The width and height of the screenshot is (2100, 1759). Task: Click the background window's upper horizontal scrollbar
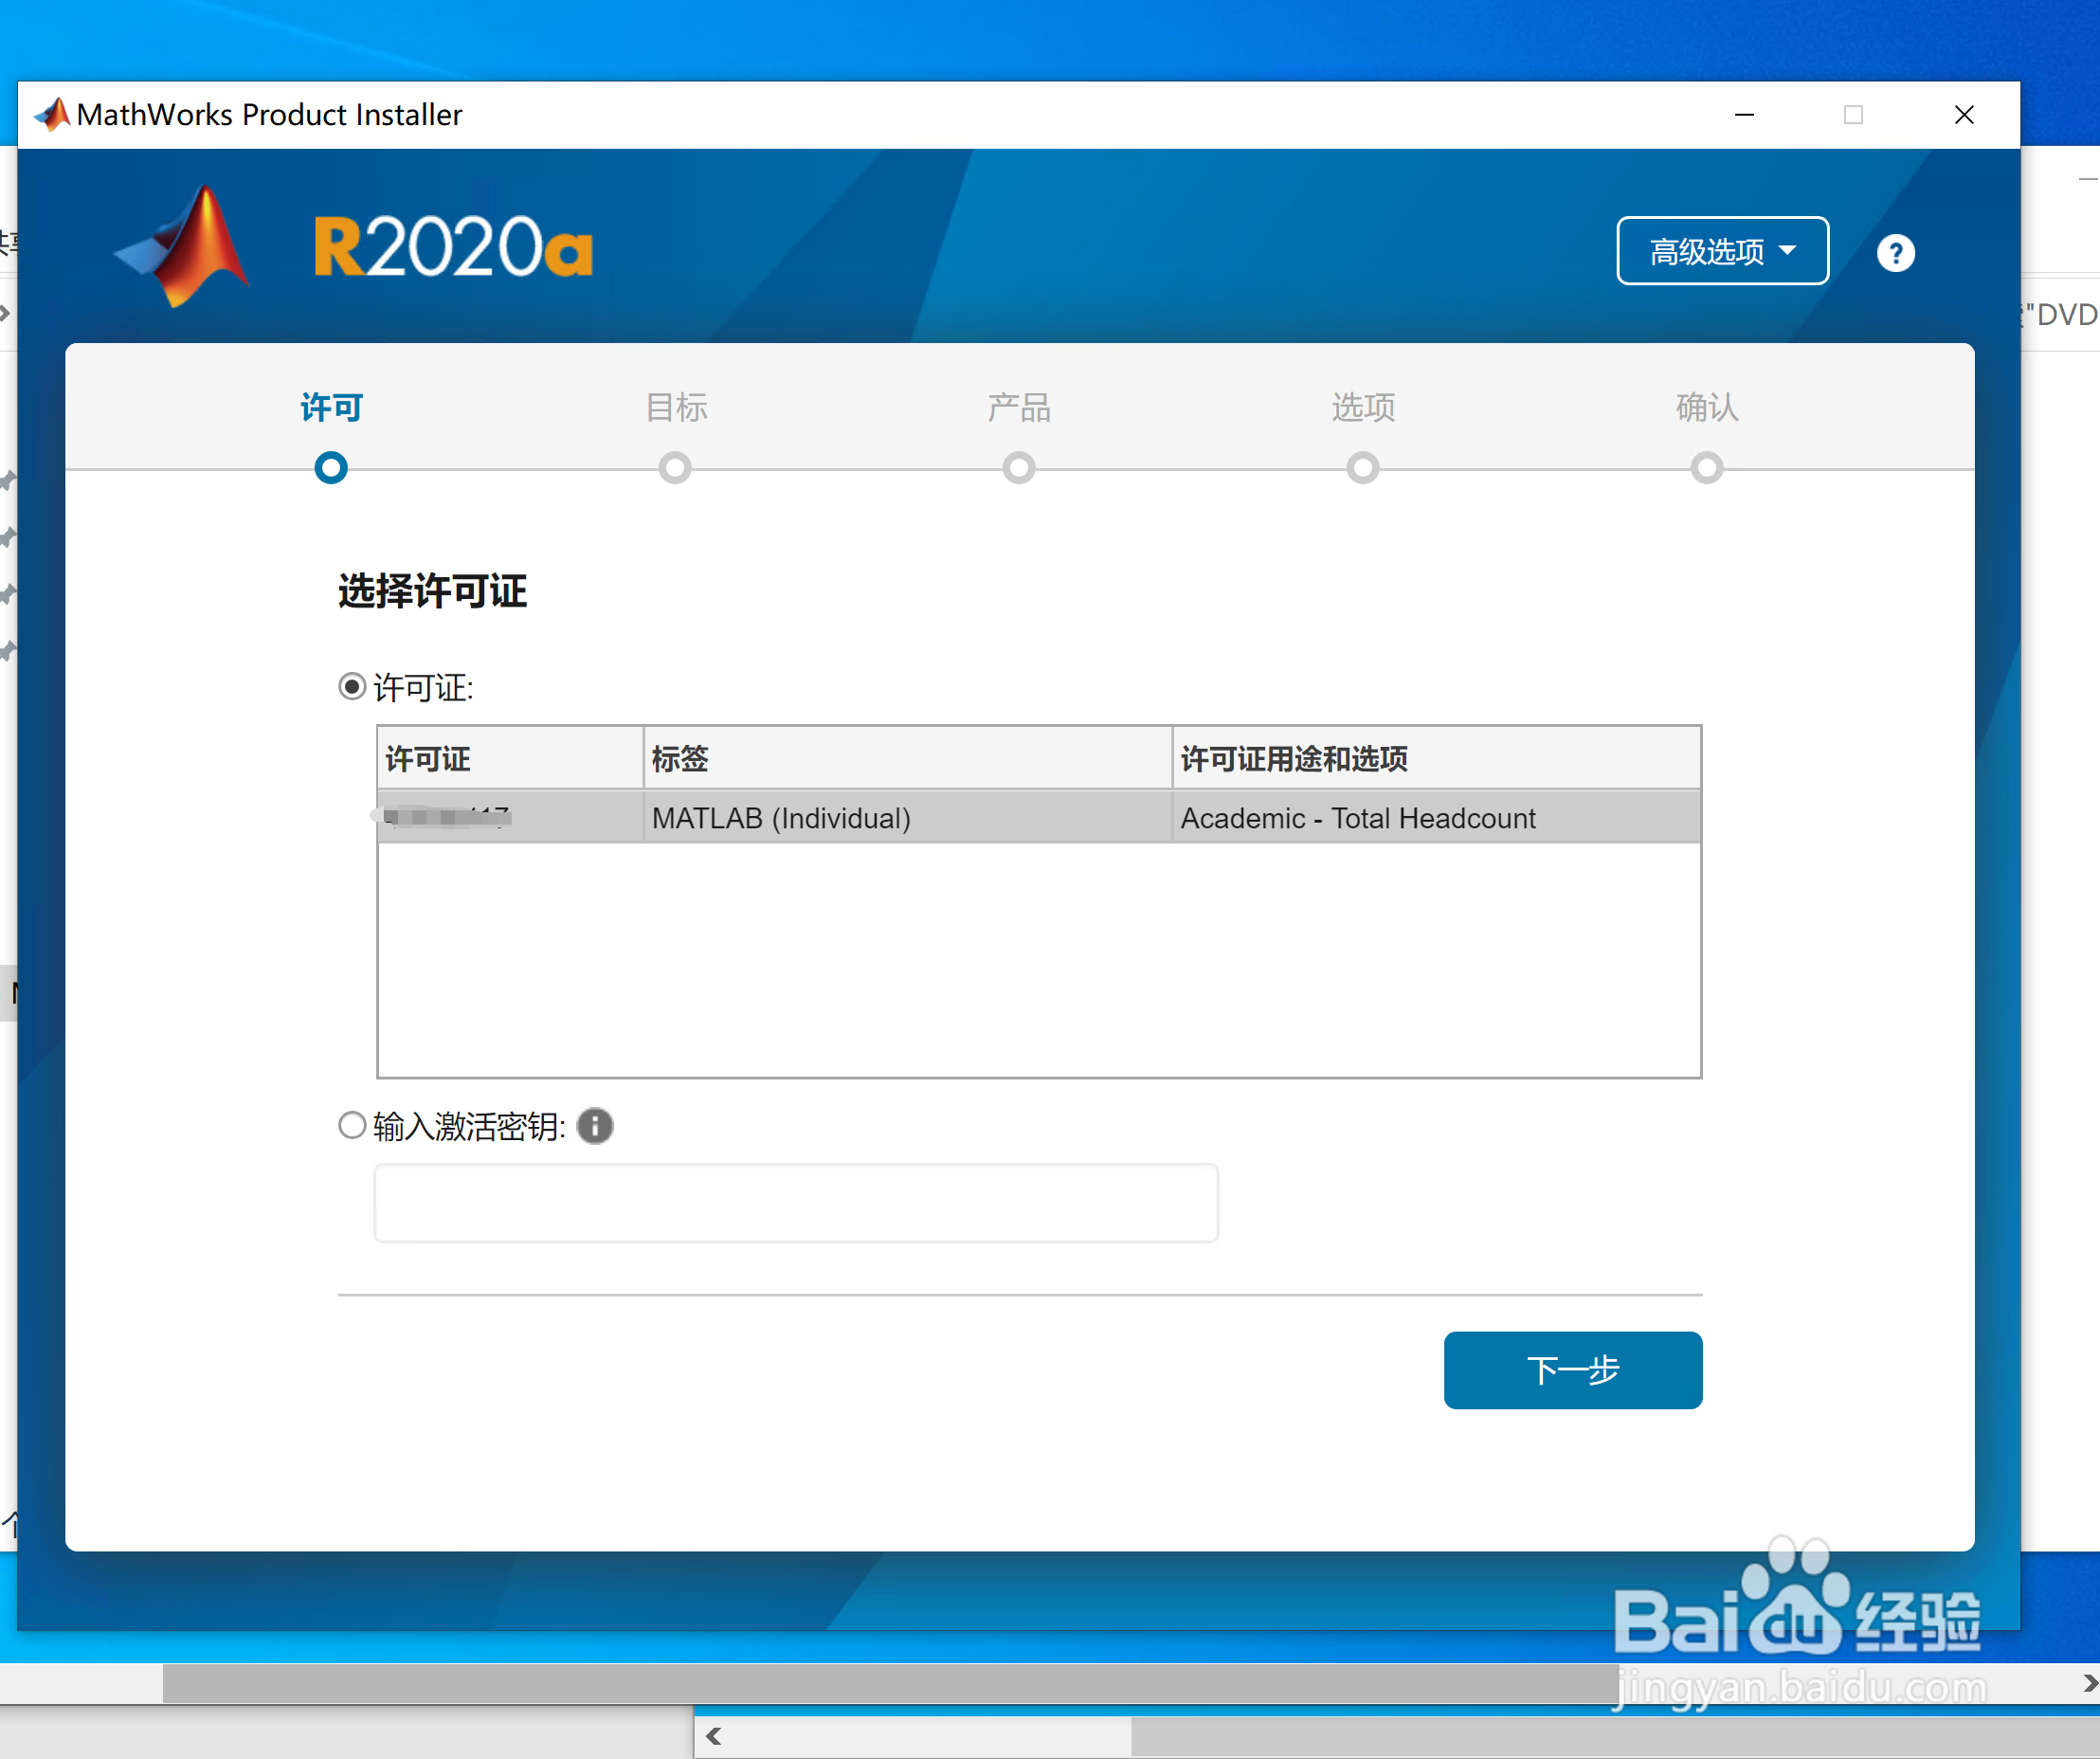[x=890, y=1683]
